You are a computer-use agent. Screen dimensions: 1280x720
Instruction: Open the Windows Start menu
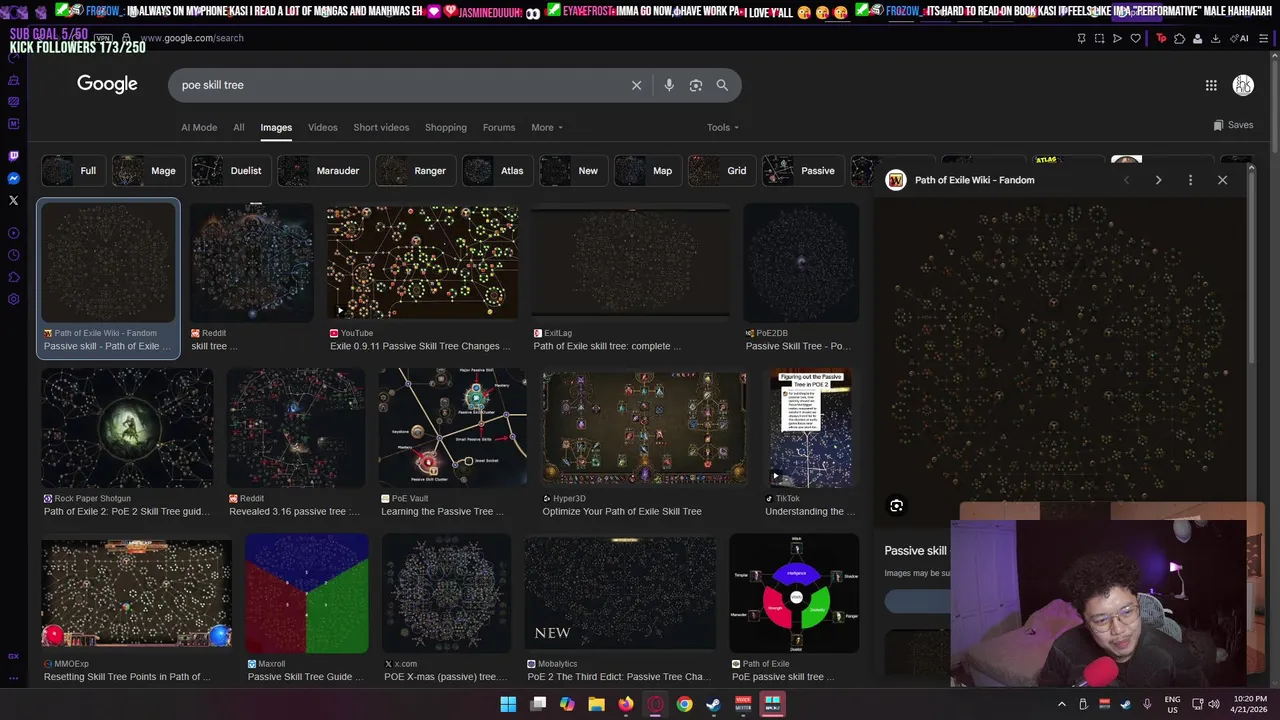click(508, 704)
